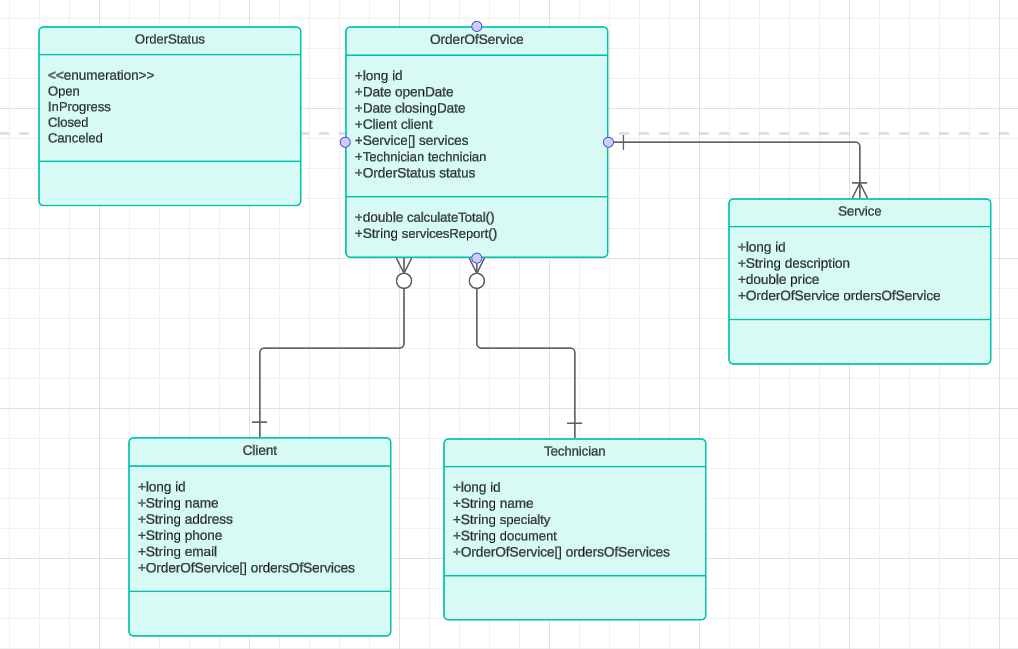The height and width of the screenshot is (649, 1018).
Task: Click the empty methods compartment of Service
Action: pyautogui.click(x=860, y=341)
